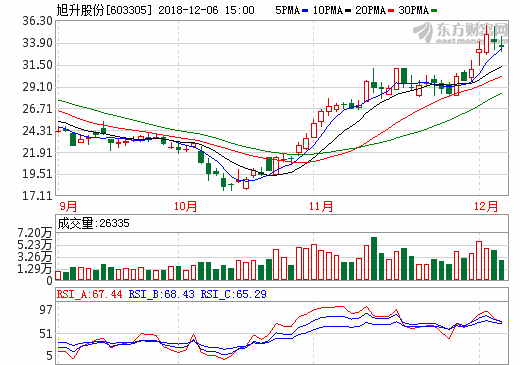
Task: Click the RSI_B:68.43 indicator label
Action: point(161,294)
